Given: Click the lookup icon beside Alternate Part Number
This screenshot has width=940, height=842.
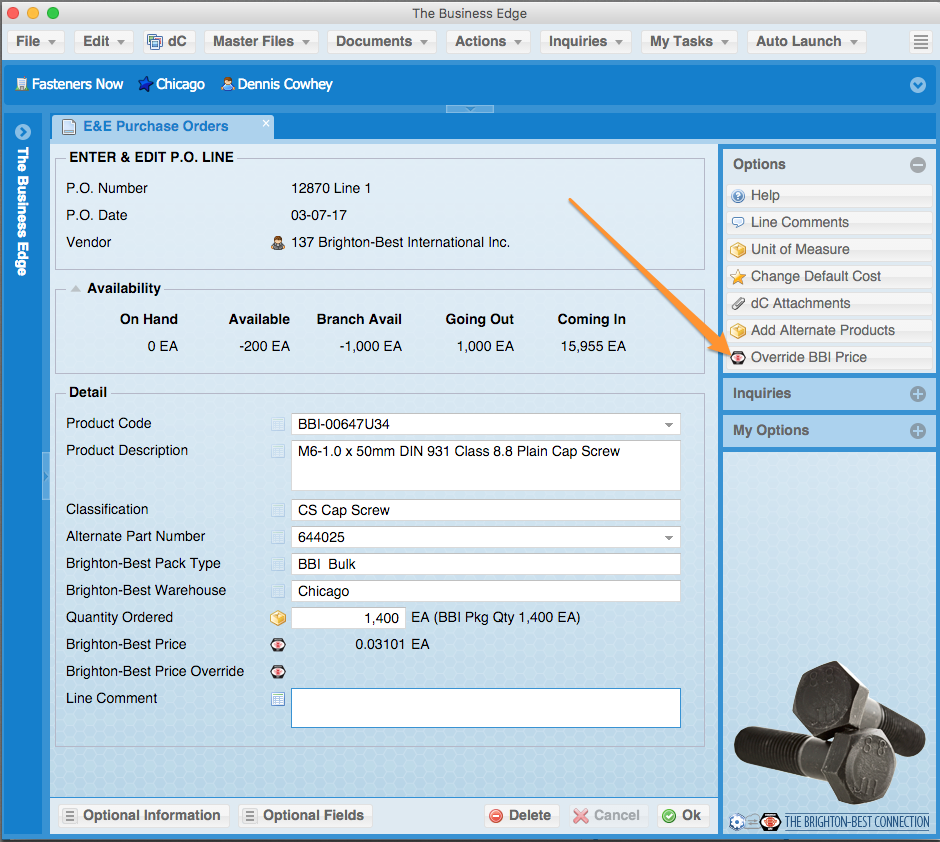Looking at the screenshot, I should pos(278,537).
